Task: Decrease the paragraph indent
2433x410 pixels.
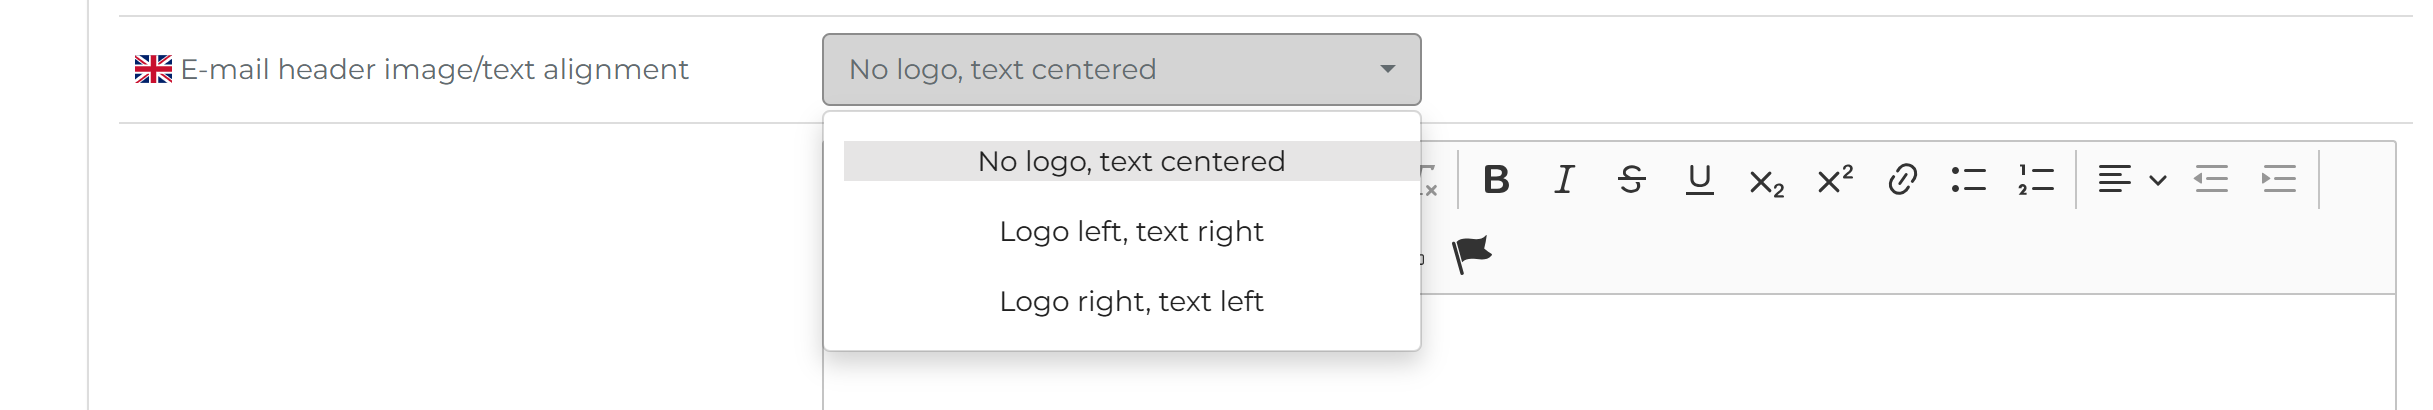Action: coord(2211,180)
